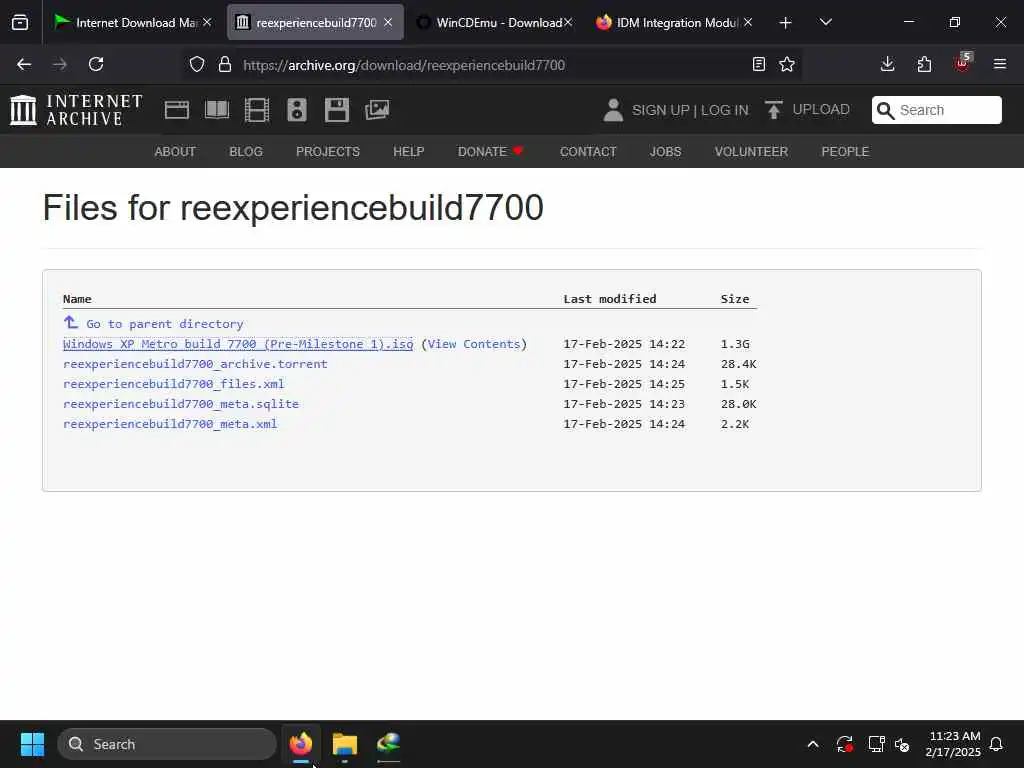
Task: Open the Windows Start menu
Action: (x=32, y=744)
